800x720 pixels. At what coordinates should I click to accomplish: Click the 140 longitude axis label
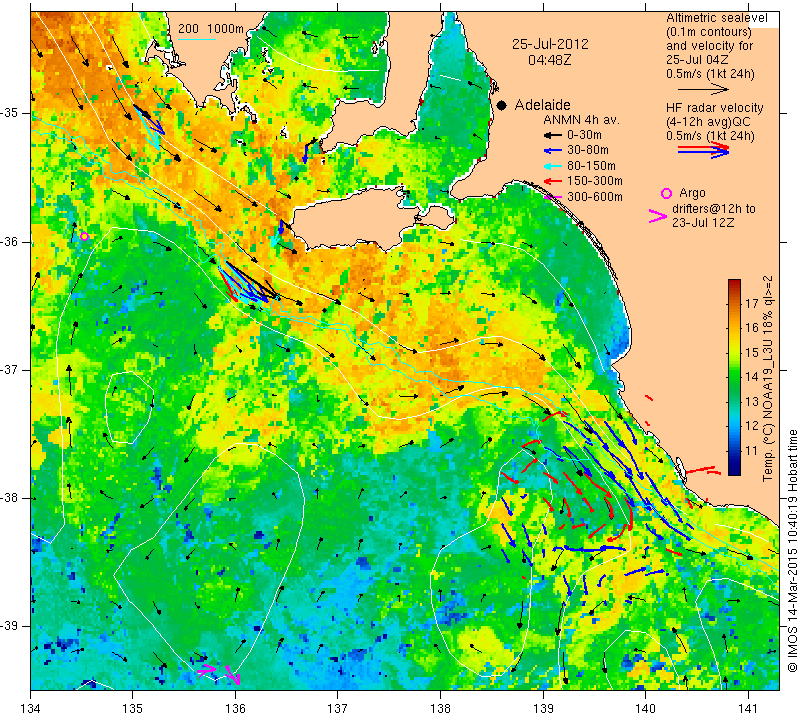pyautogui.click(x=645, y=709)
